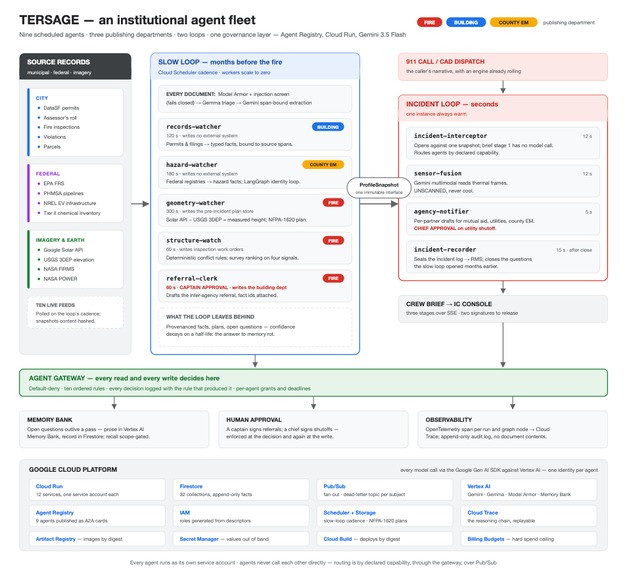Select the BUILDING badge on records-watcher card

pos(327,127)
